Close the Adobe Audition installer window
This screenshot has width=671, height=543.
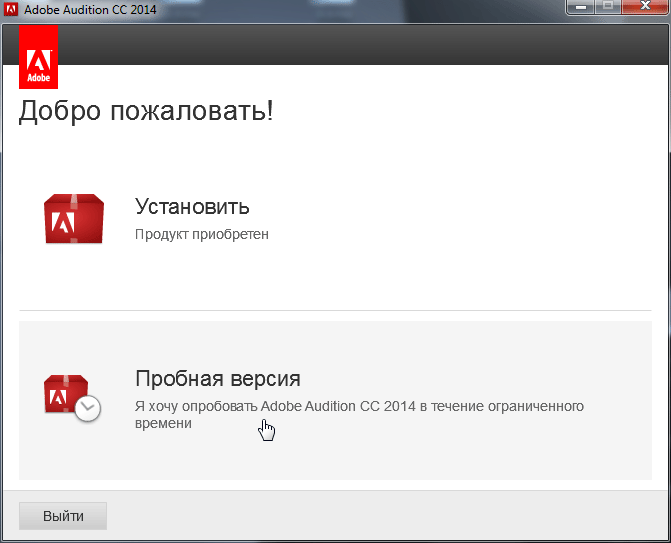[x=645, y=7]
